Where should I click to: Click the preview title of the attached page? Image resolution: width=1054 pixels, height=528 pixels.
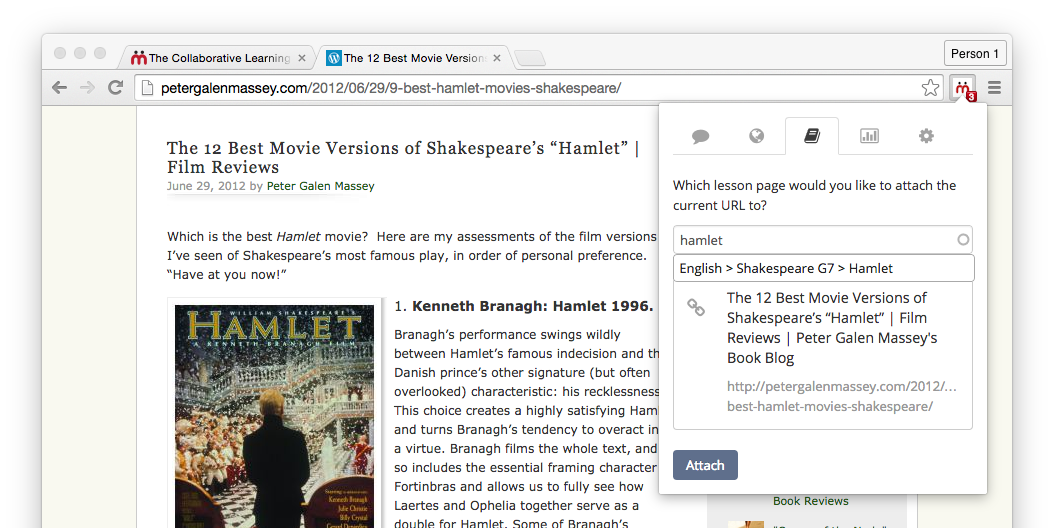832,328
